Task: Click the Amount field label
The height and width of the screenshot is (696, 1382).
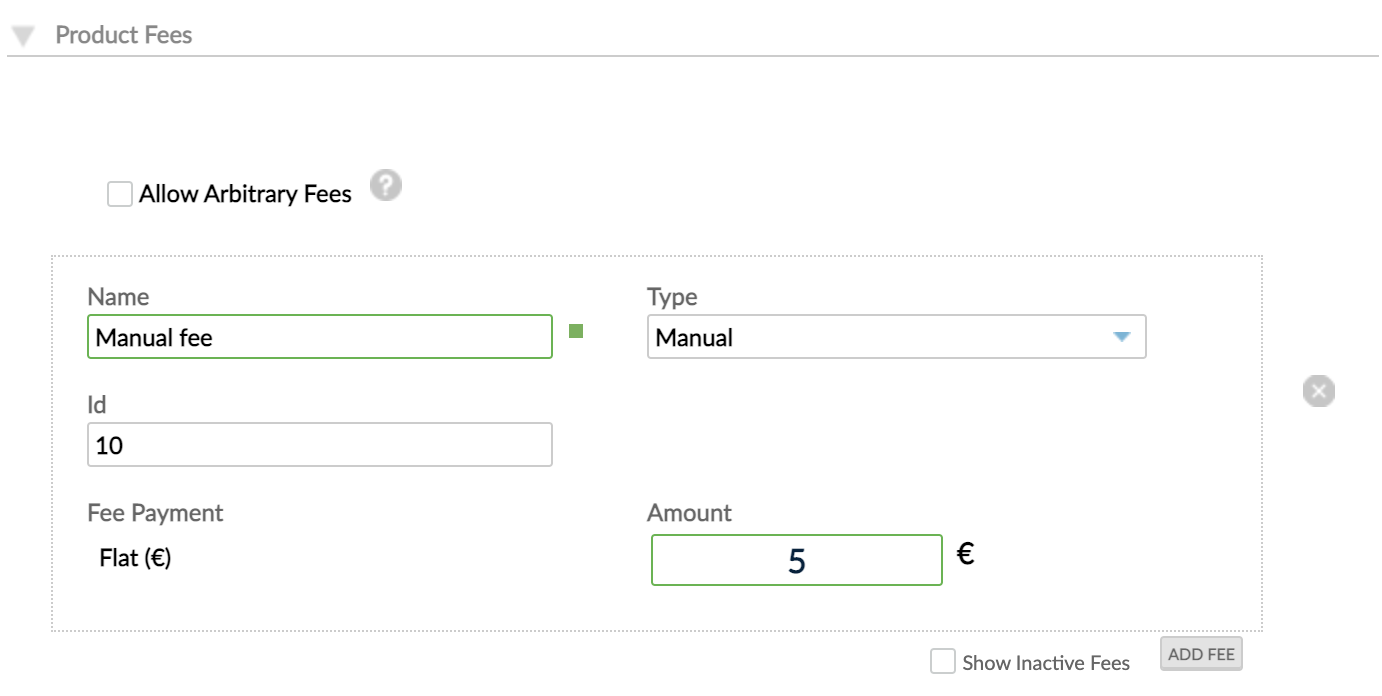Action: pyautogui.click(x=688, y=513)
